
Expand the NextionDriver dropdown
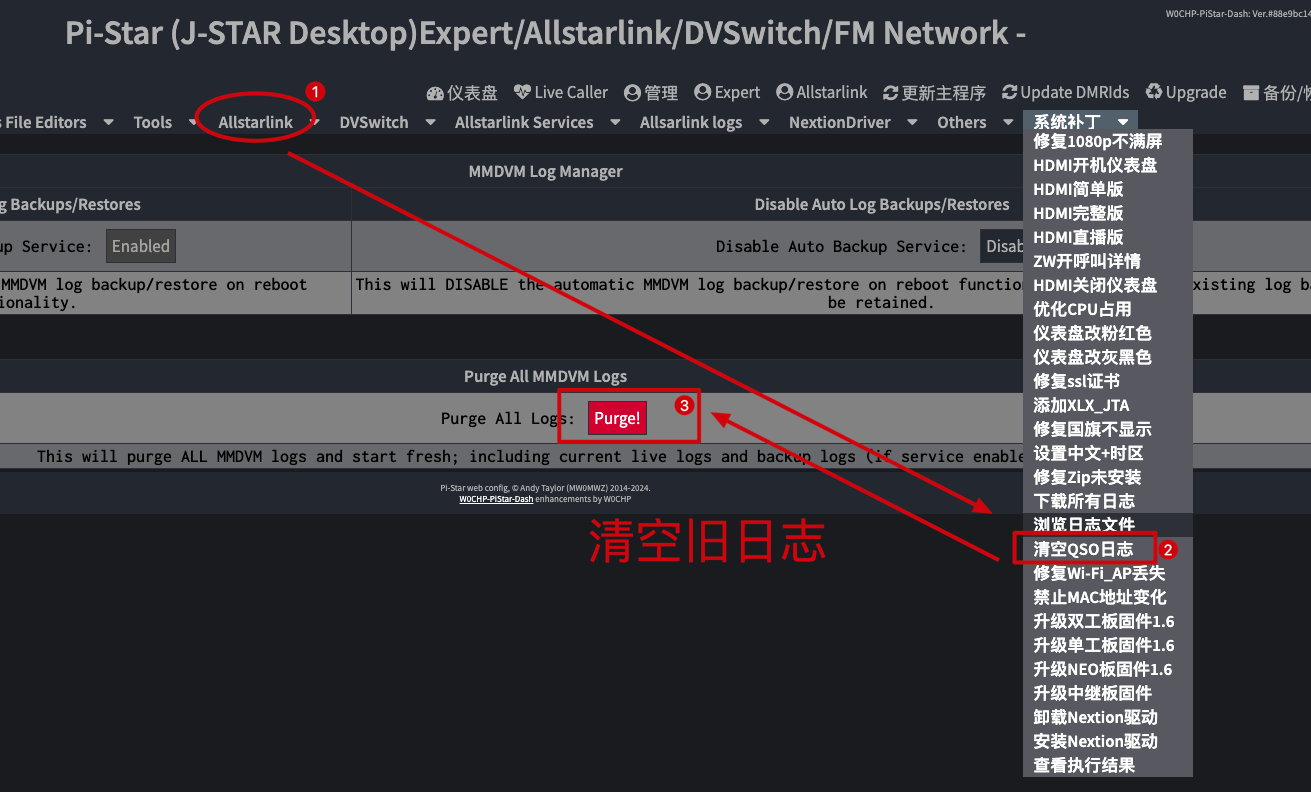tap(852, 122)
